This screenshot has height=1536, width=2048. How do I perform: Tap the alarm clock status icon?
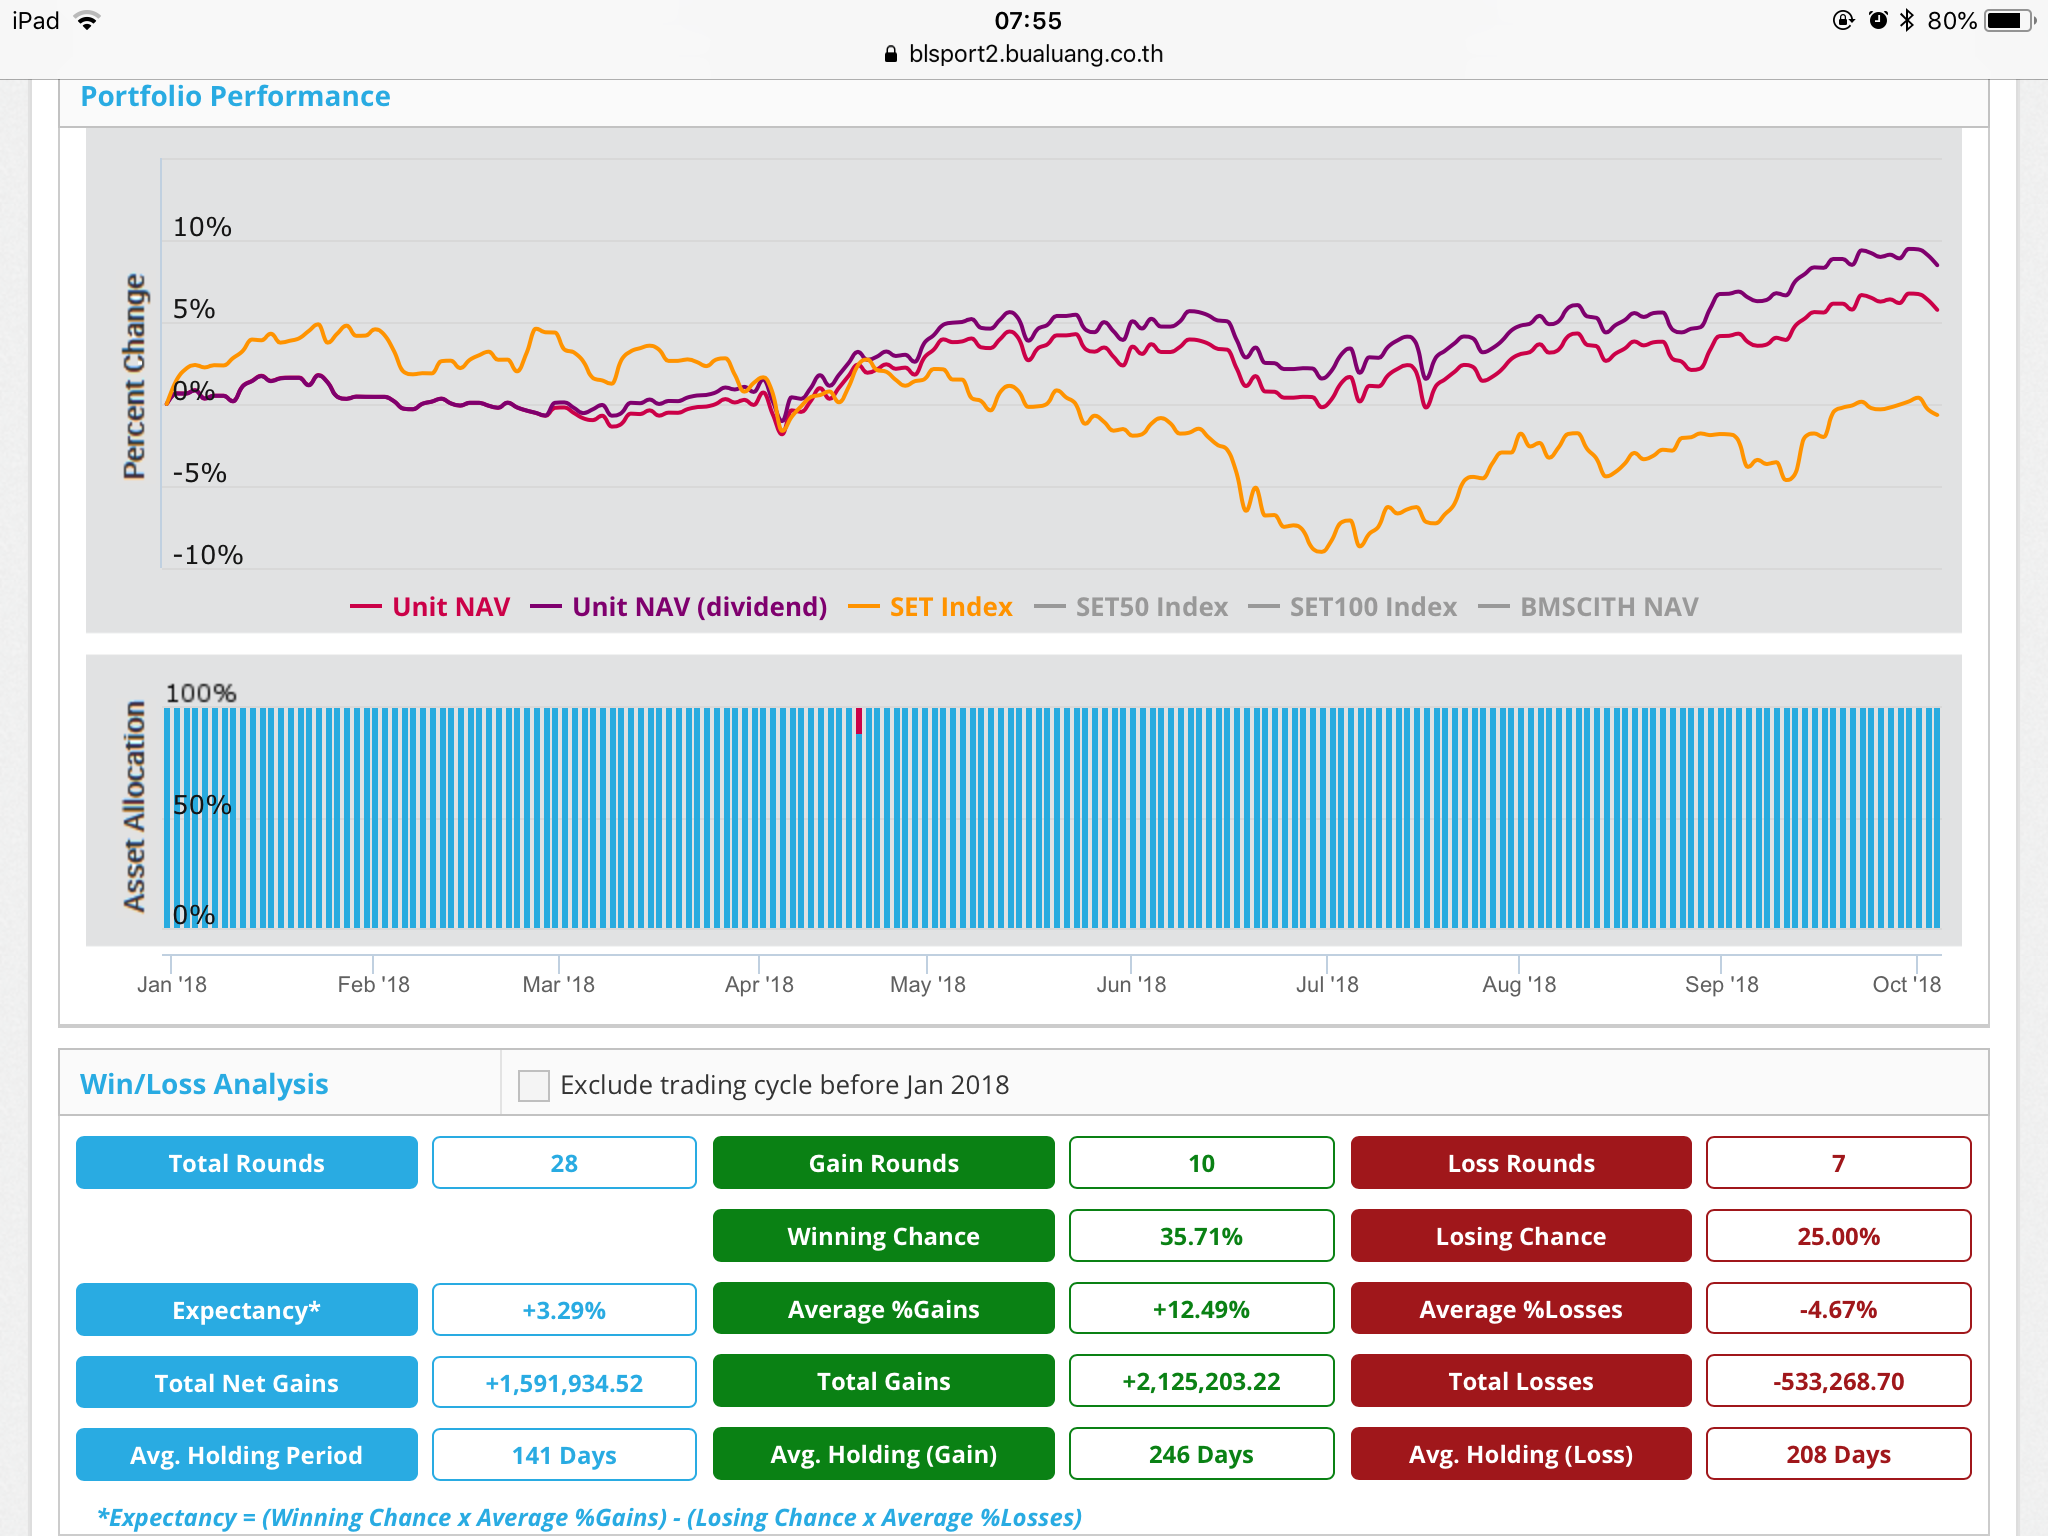(x=1878, y=21)
